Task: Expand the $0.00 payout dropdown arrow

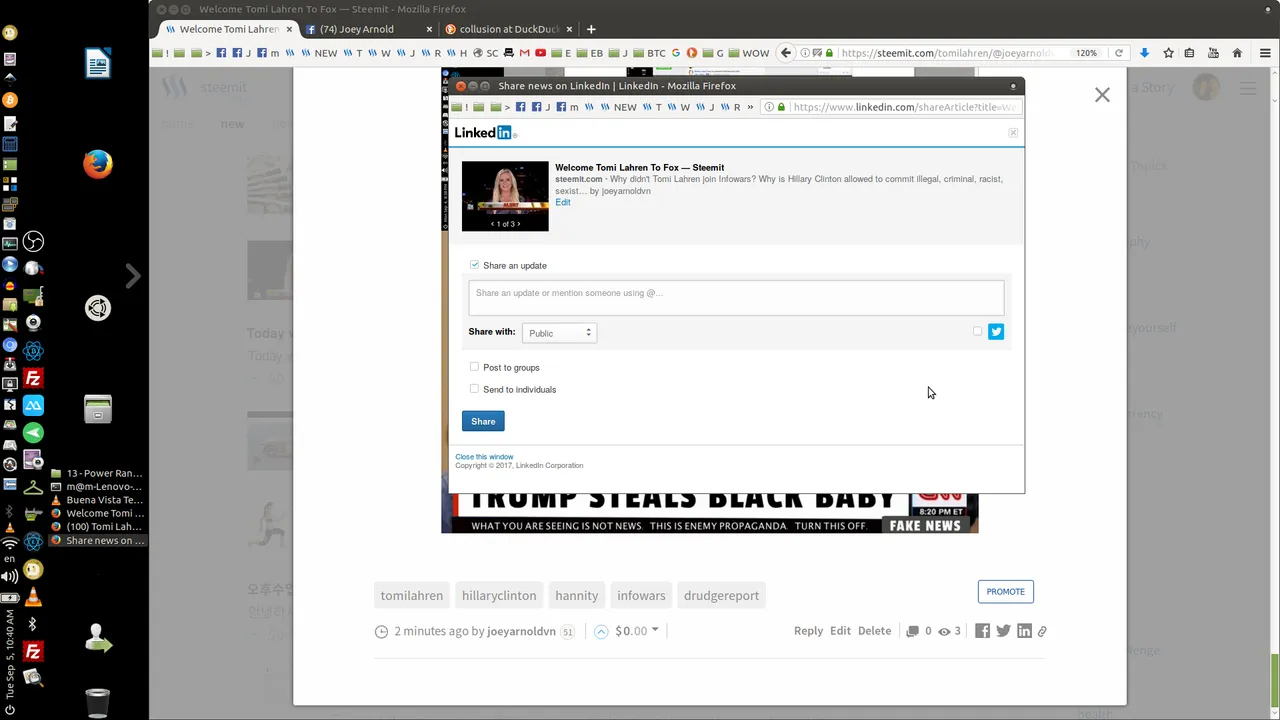Action: tap(655, 630)
